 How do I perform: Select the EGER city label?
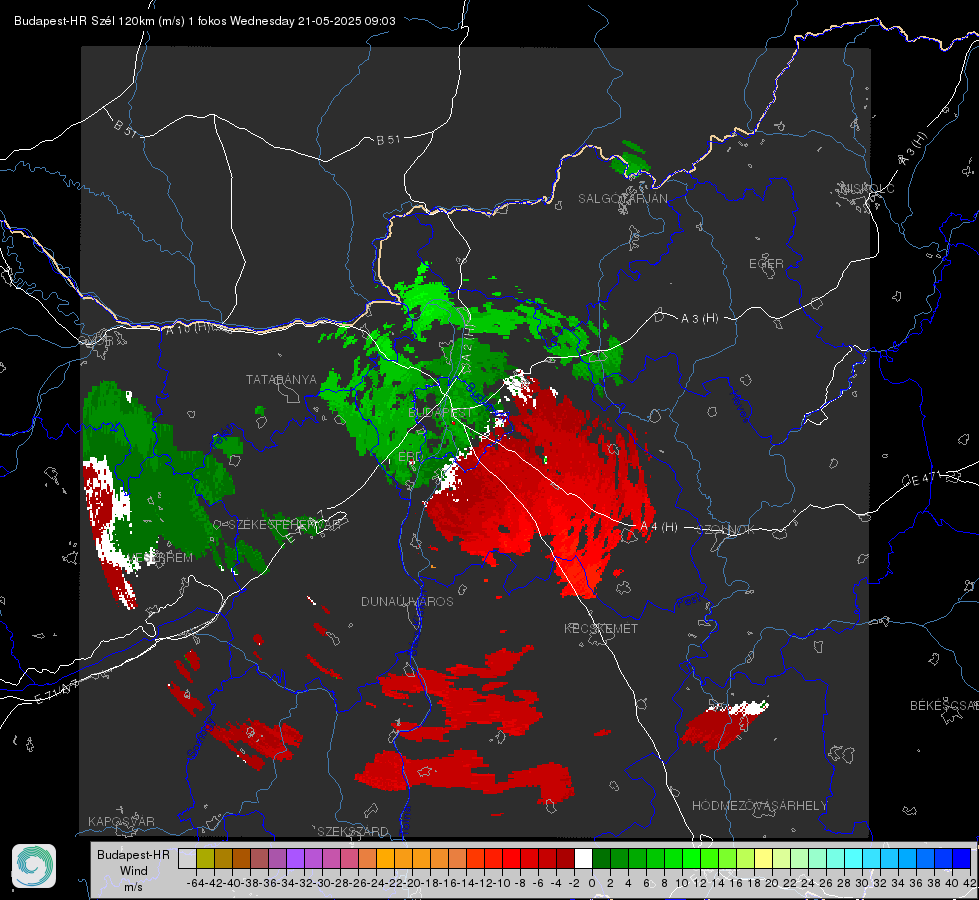pyautogui.click(x=766, y=264)
